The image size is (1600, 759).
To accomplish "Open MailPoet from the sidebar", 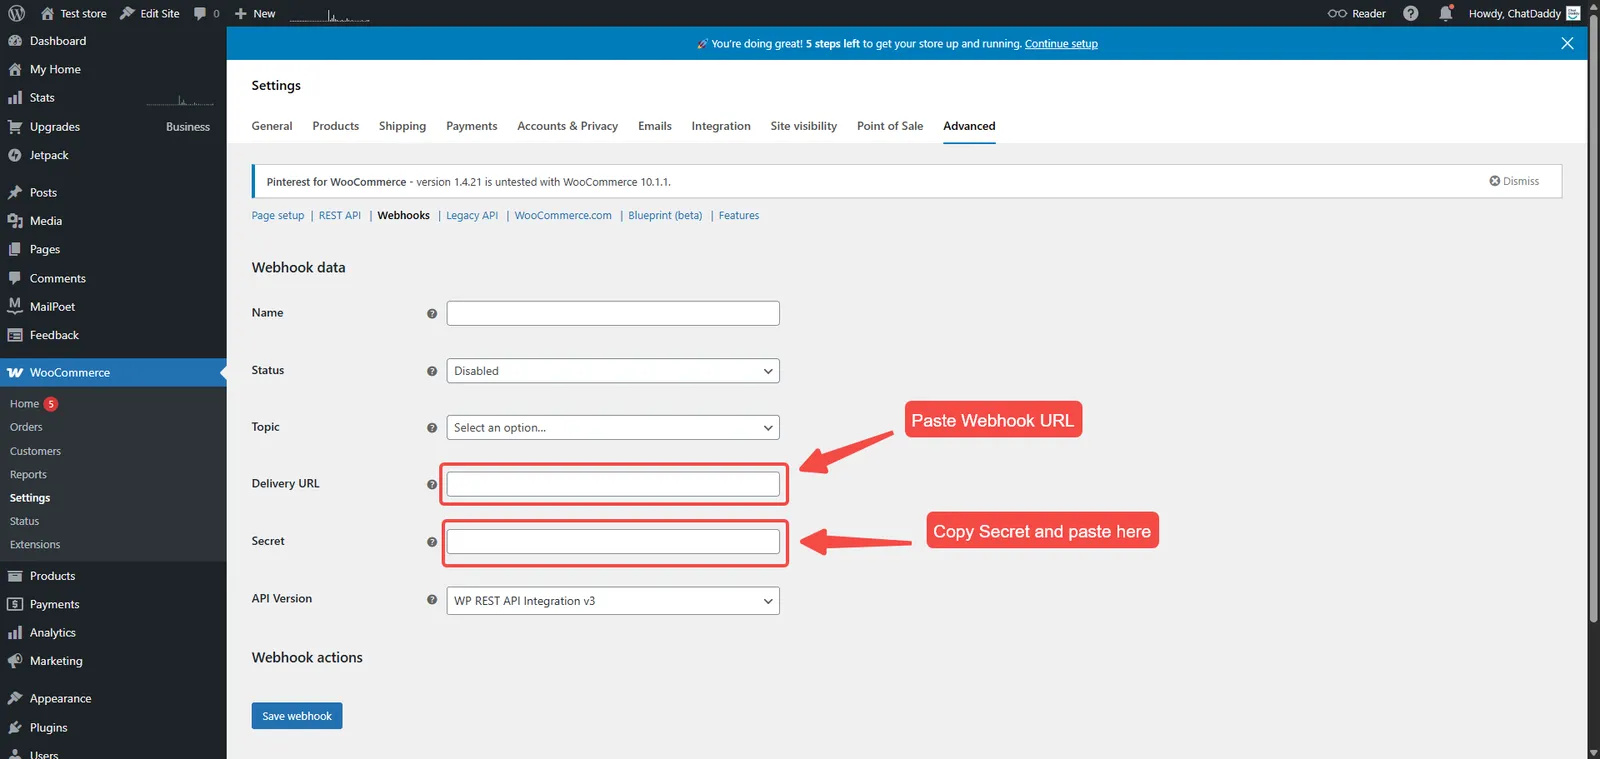I will coord(52,307).
